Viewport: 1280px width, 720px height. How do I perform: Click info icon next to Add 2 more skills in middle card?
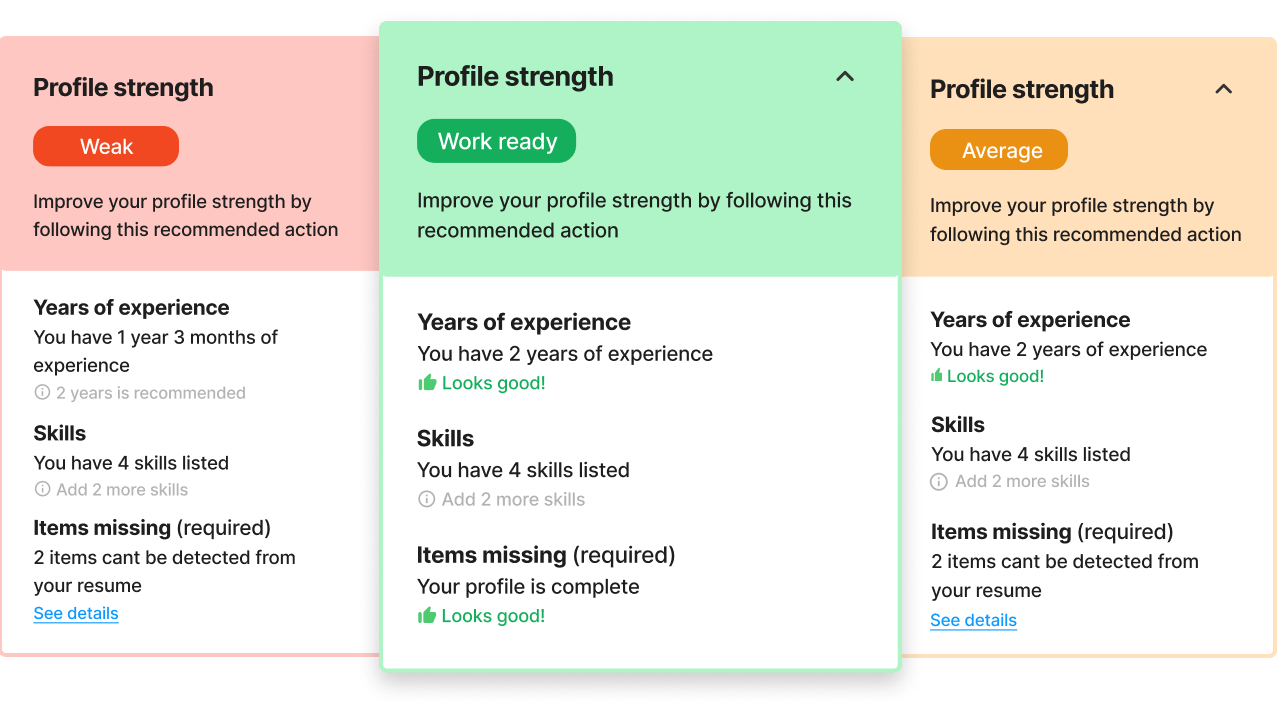click(x=426, y=499)
